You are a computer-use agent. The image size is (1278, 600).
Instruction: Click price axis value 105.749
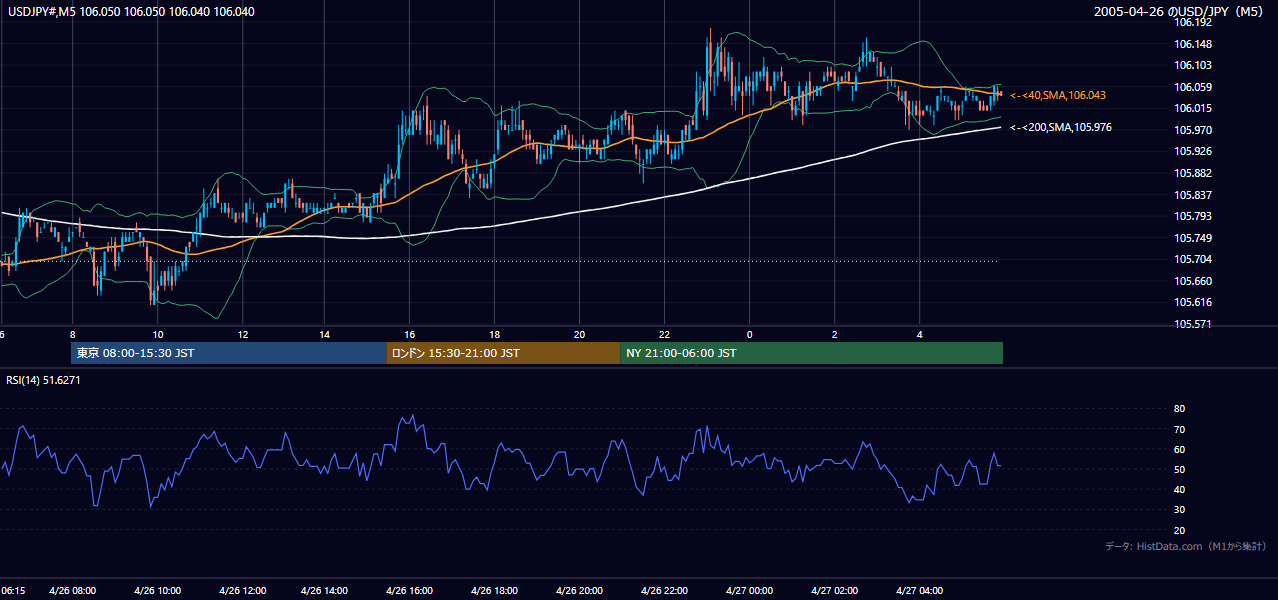tap(1192, 238)
